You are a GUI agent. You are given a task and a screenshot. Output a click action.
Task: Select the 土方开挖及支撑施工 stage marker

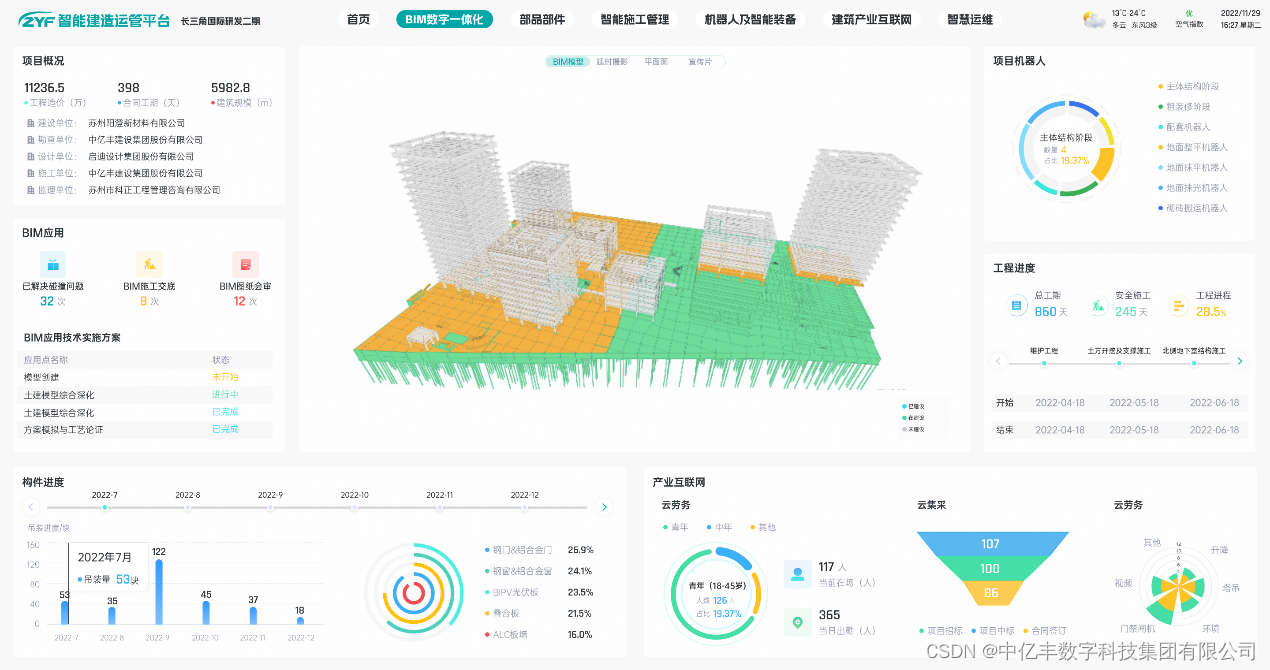[x=1119, y=363]
